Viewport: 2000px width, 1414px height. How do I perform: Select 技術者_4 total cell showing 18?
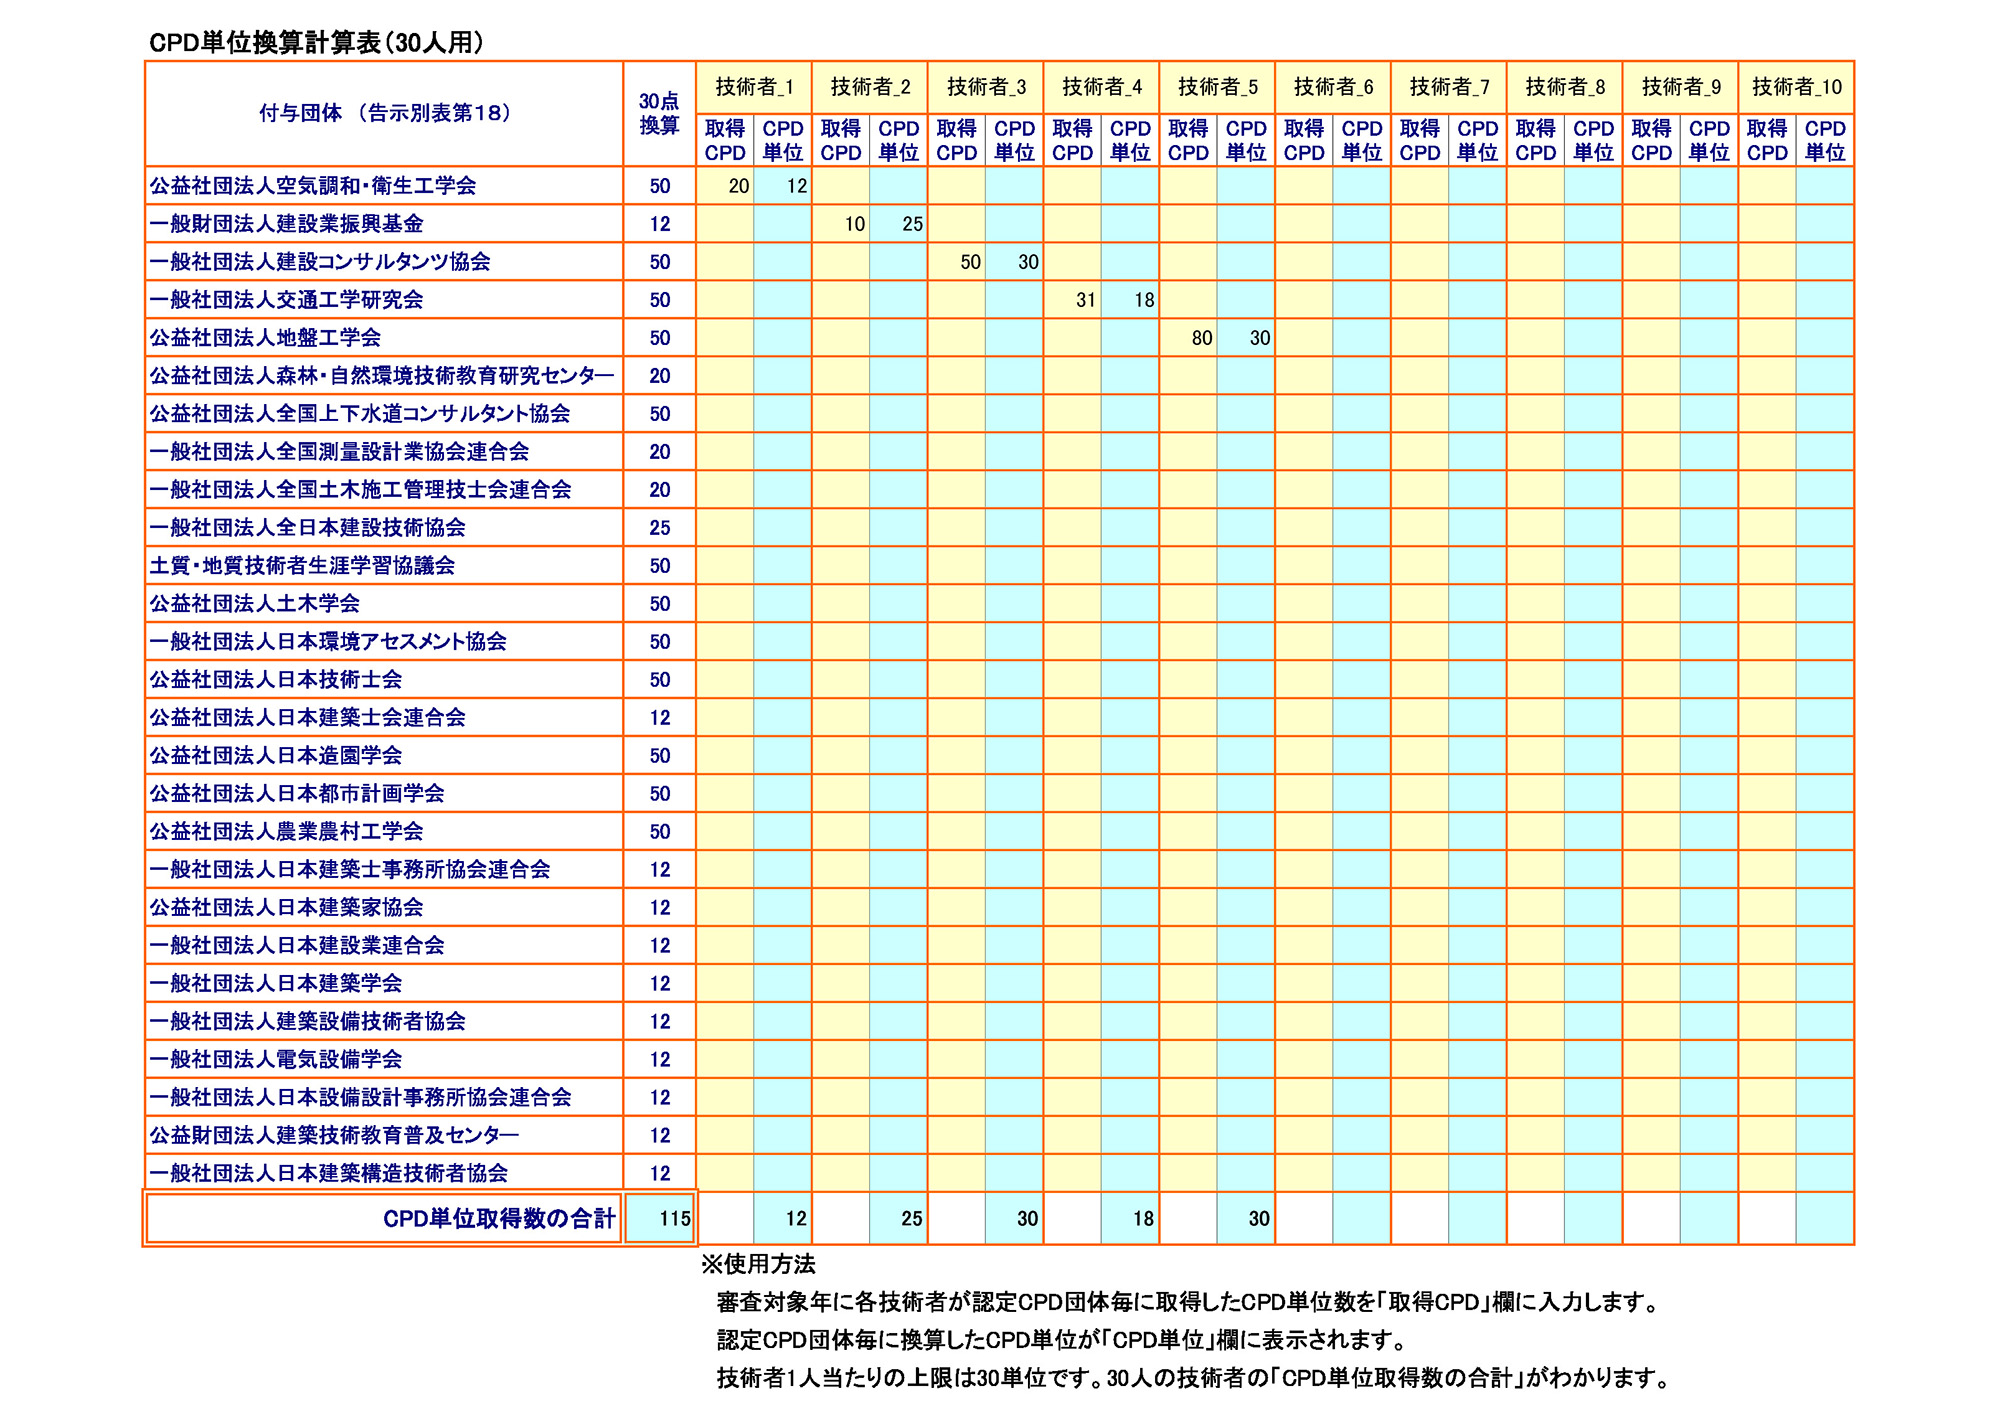pyautogui.click(x=1131, y=1219)
